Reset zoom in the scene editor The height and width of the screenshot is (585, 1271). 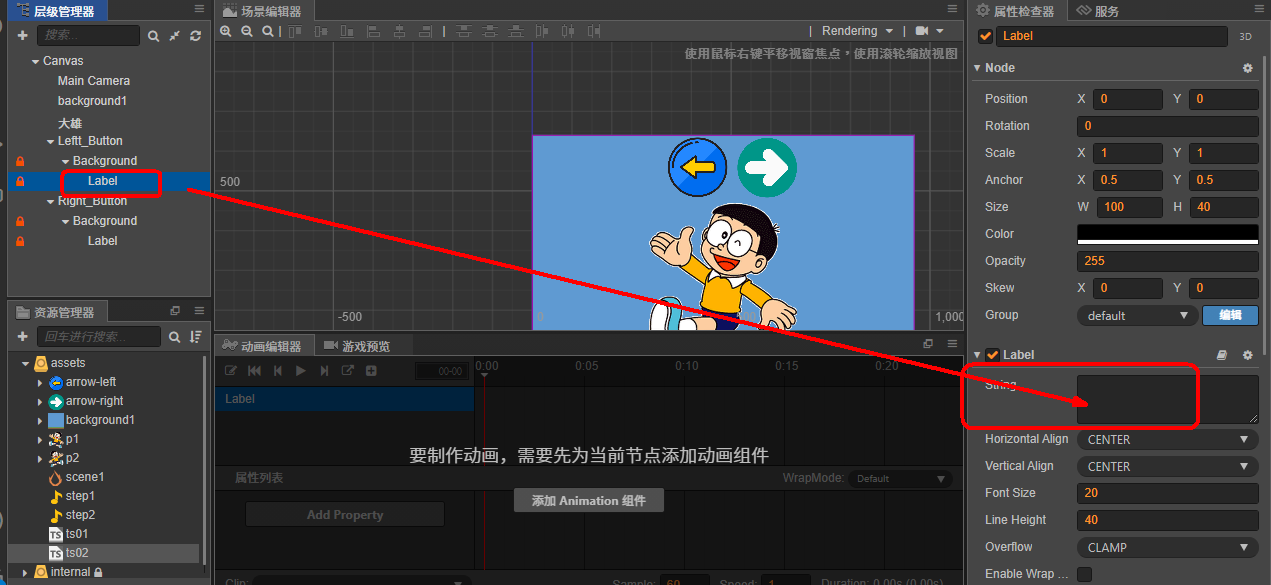coord(268,31)
